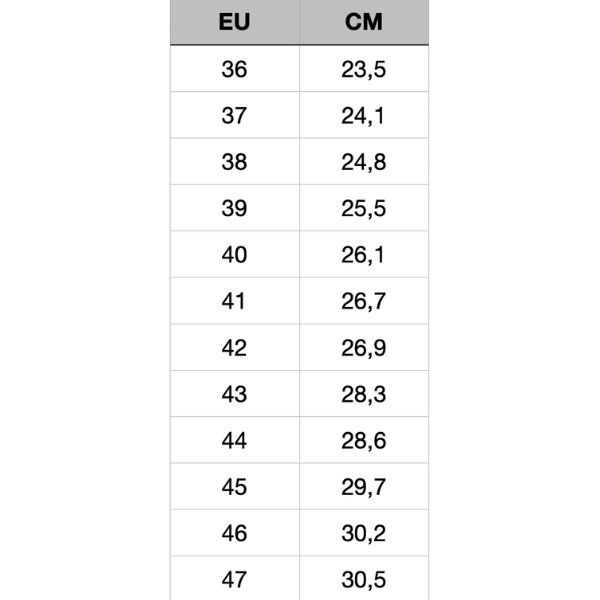The width and height of the screenshot is (600, 600).
Task: Choose the EU size 44 cell
Action: [x=234, y=440]
